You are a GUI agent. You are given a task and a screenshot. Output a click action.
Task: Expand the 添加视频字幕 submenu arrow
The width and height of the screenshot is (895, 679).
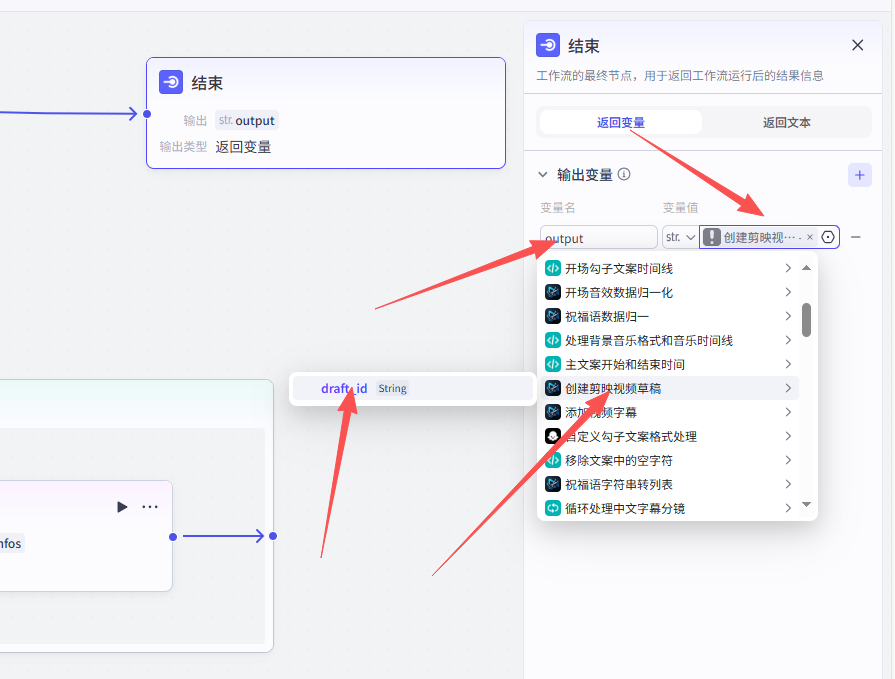[788, 412]
